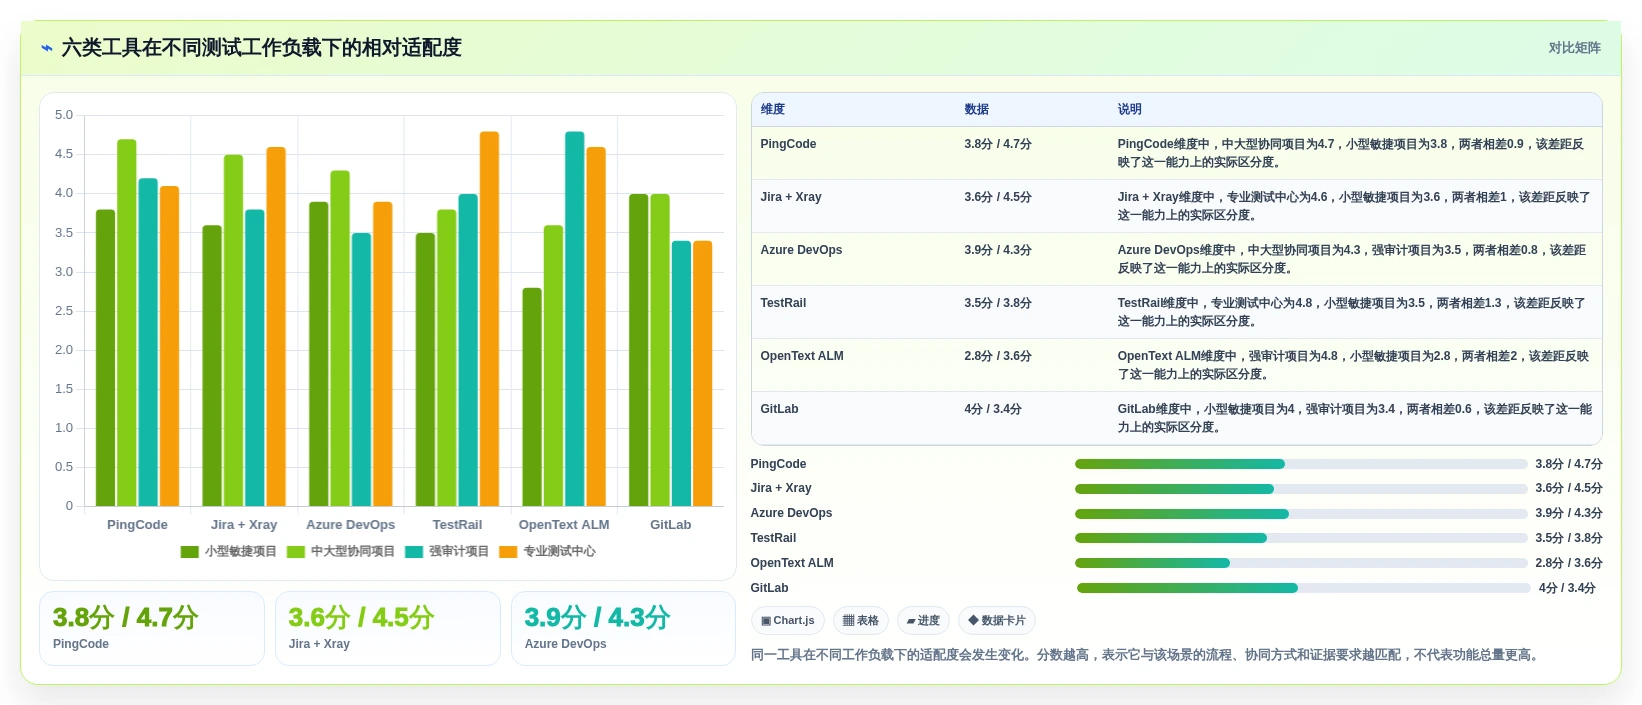This screenshot has height=705, width=1642.
Task: Click the GitLab progress bar
Action: 1303,588
